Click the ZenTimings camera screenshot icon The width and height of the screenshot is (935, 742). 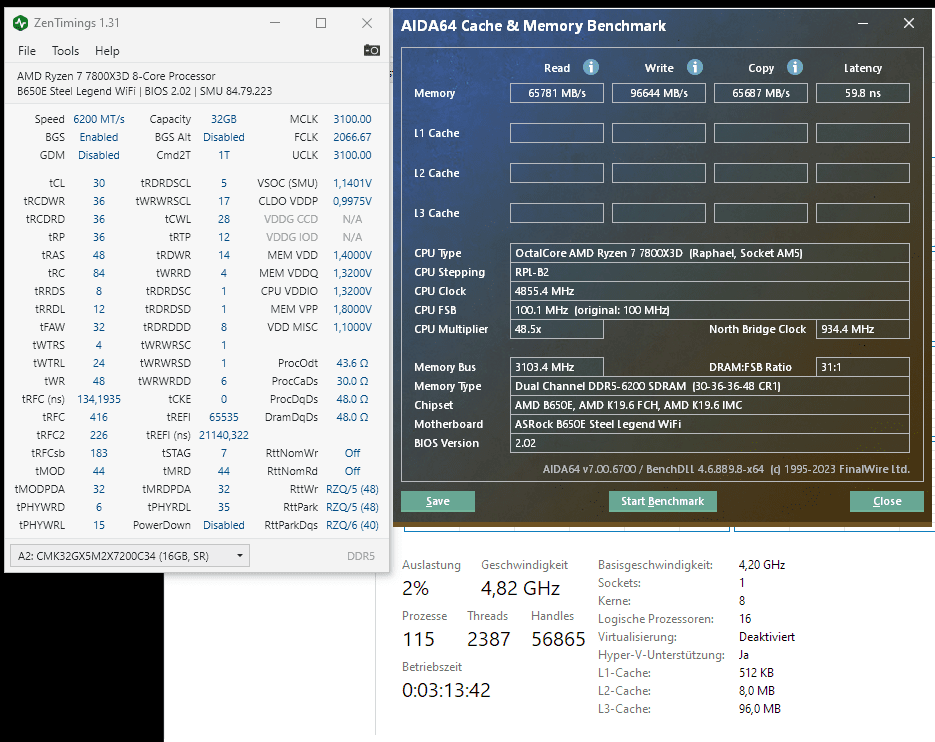pyautogui.click(x=371, y=50)
